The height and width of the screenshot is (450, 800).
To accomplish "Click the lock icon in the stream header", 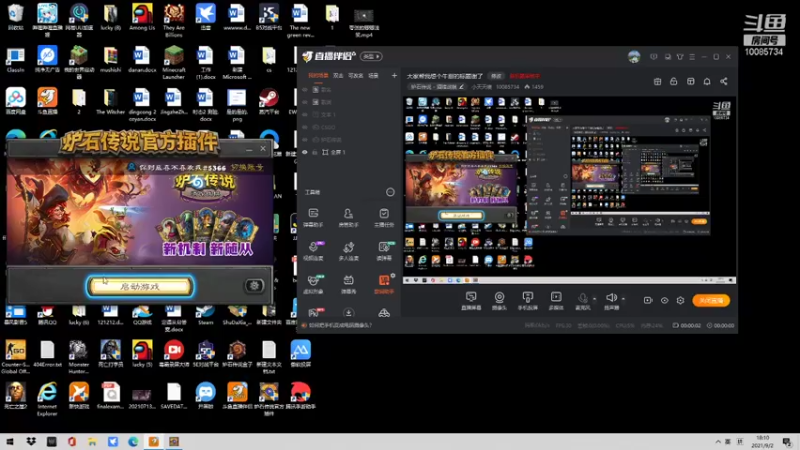I will pos(673,82).
